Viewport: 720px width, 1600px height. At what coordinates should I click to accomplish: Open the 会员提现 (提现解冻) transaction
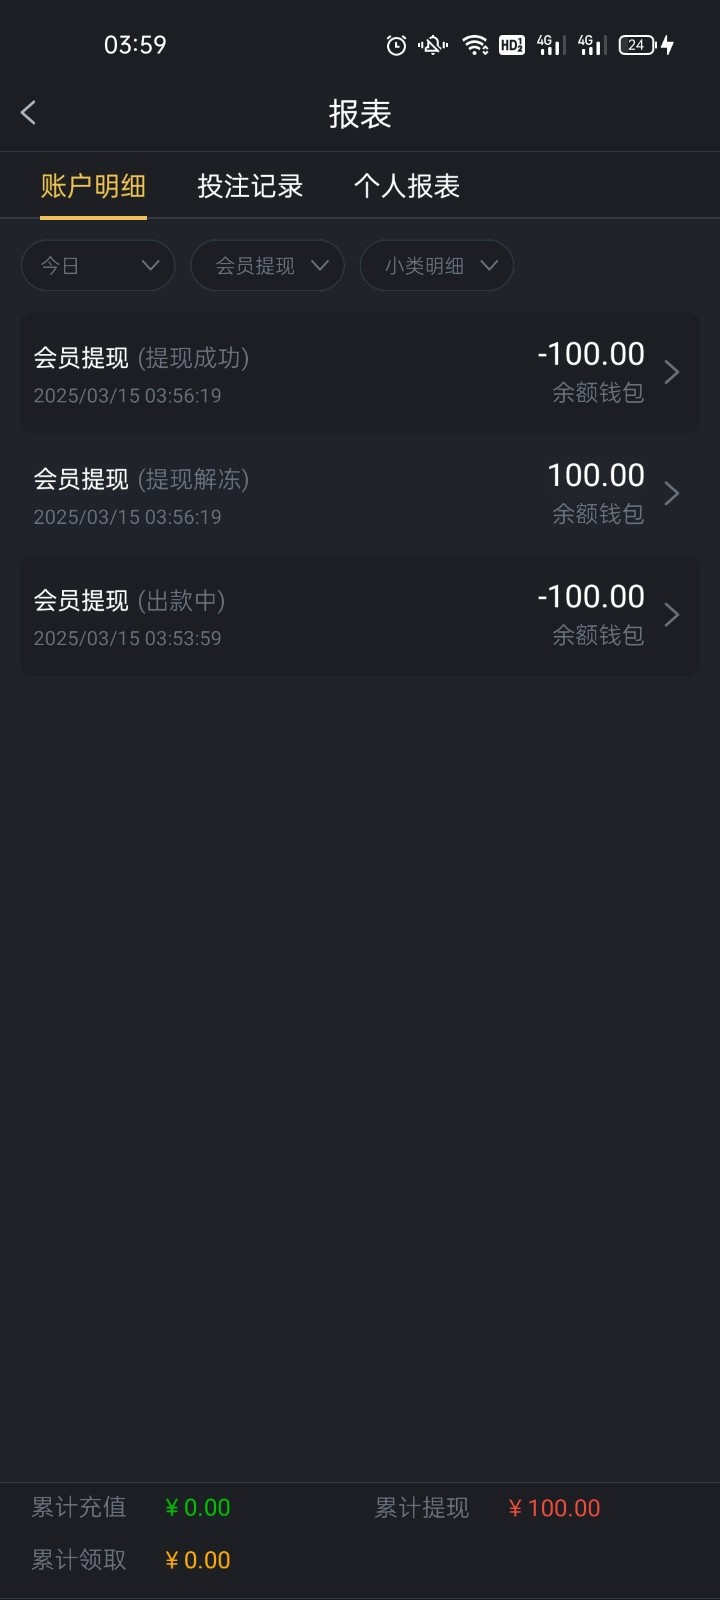pyautogui.click(x=300, y=493)
